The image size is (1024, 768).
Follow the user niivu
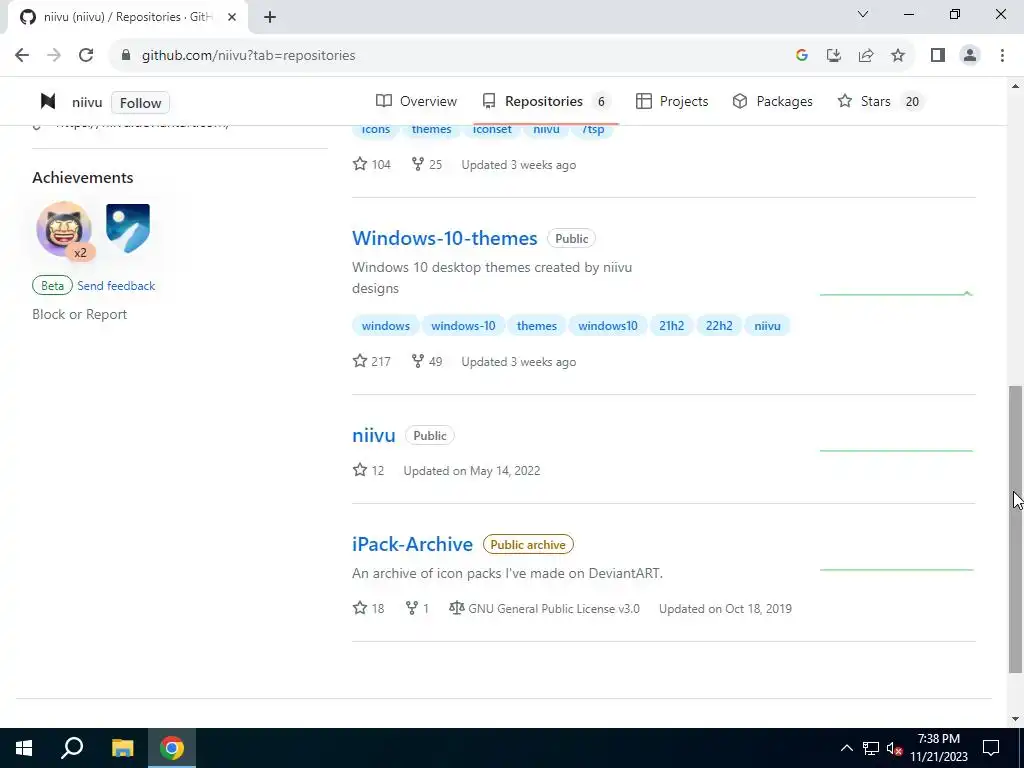tap(140, 103)
